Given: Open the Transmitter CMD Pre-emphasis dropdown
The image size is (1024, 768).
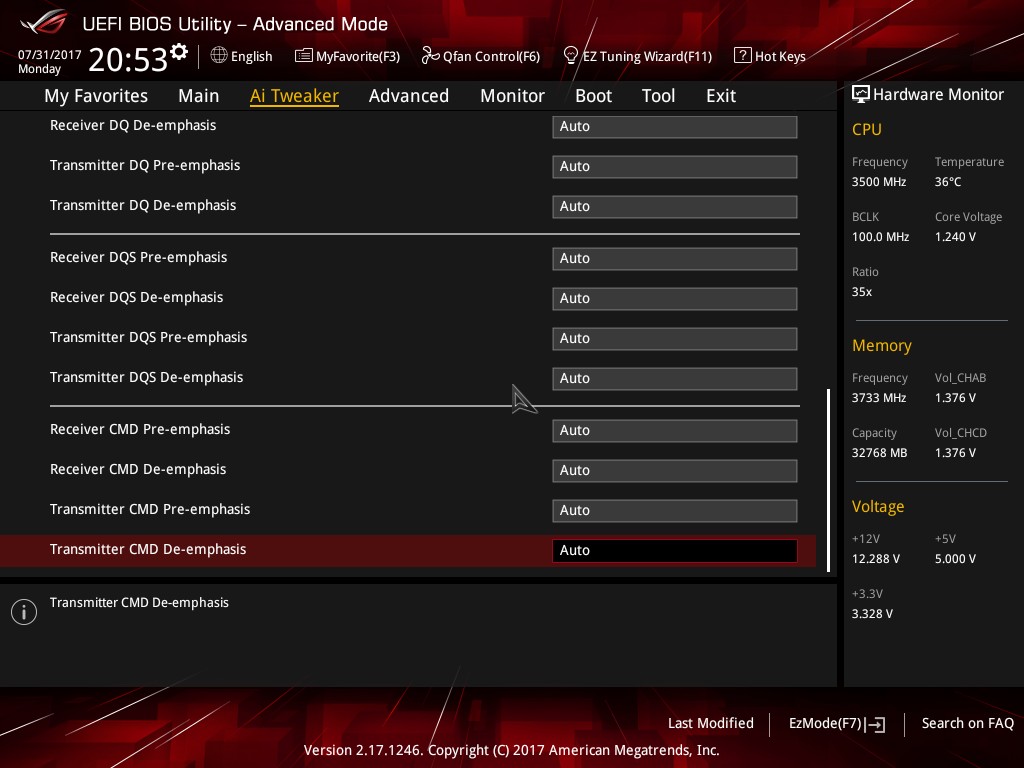Looking at the screenshot, I should pos(675,510).
